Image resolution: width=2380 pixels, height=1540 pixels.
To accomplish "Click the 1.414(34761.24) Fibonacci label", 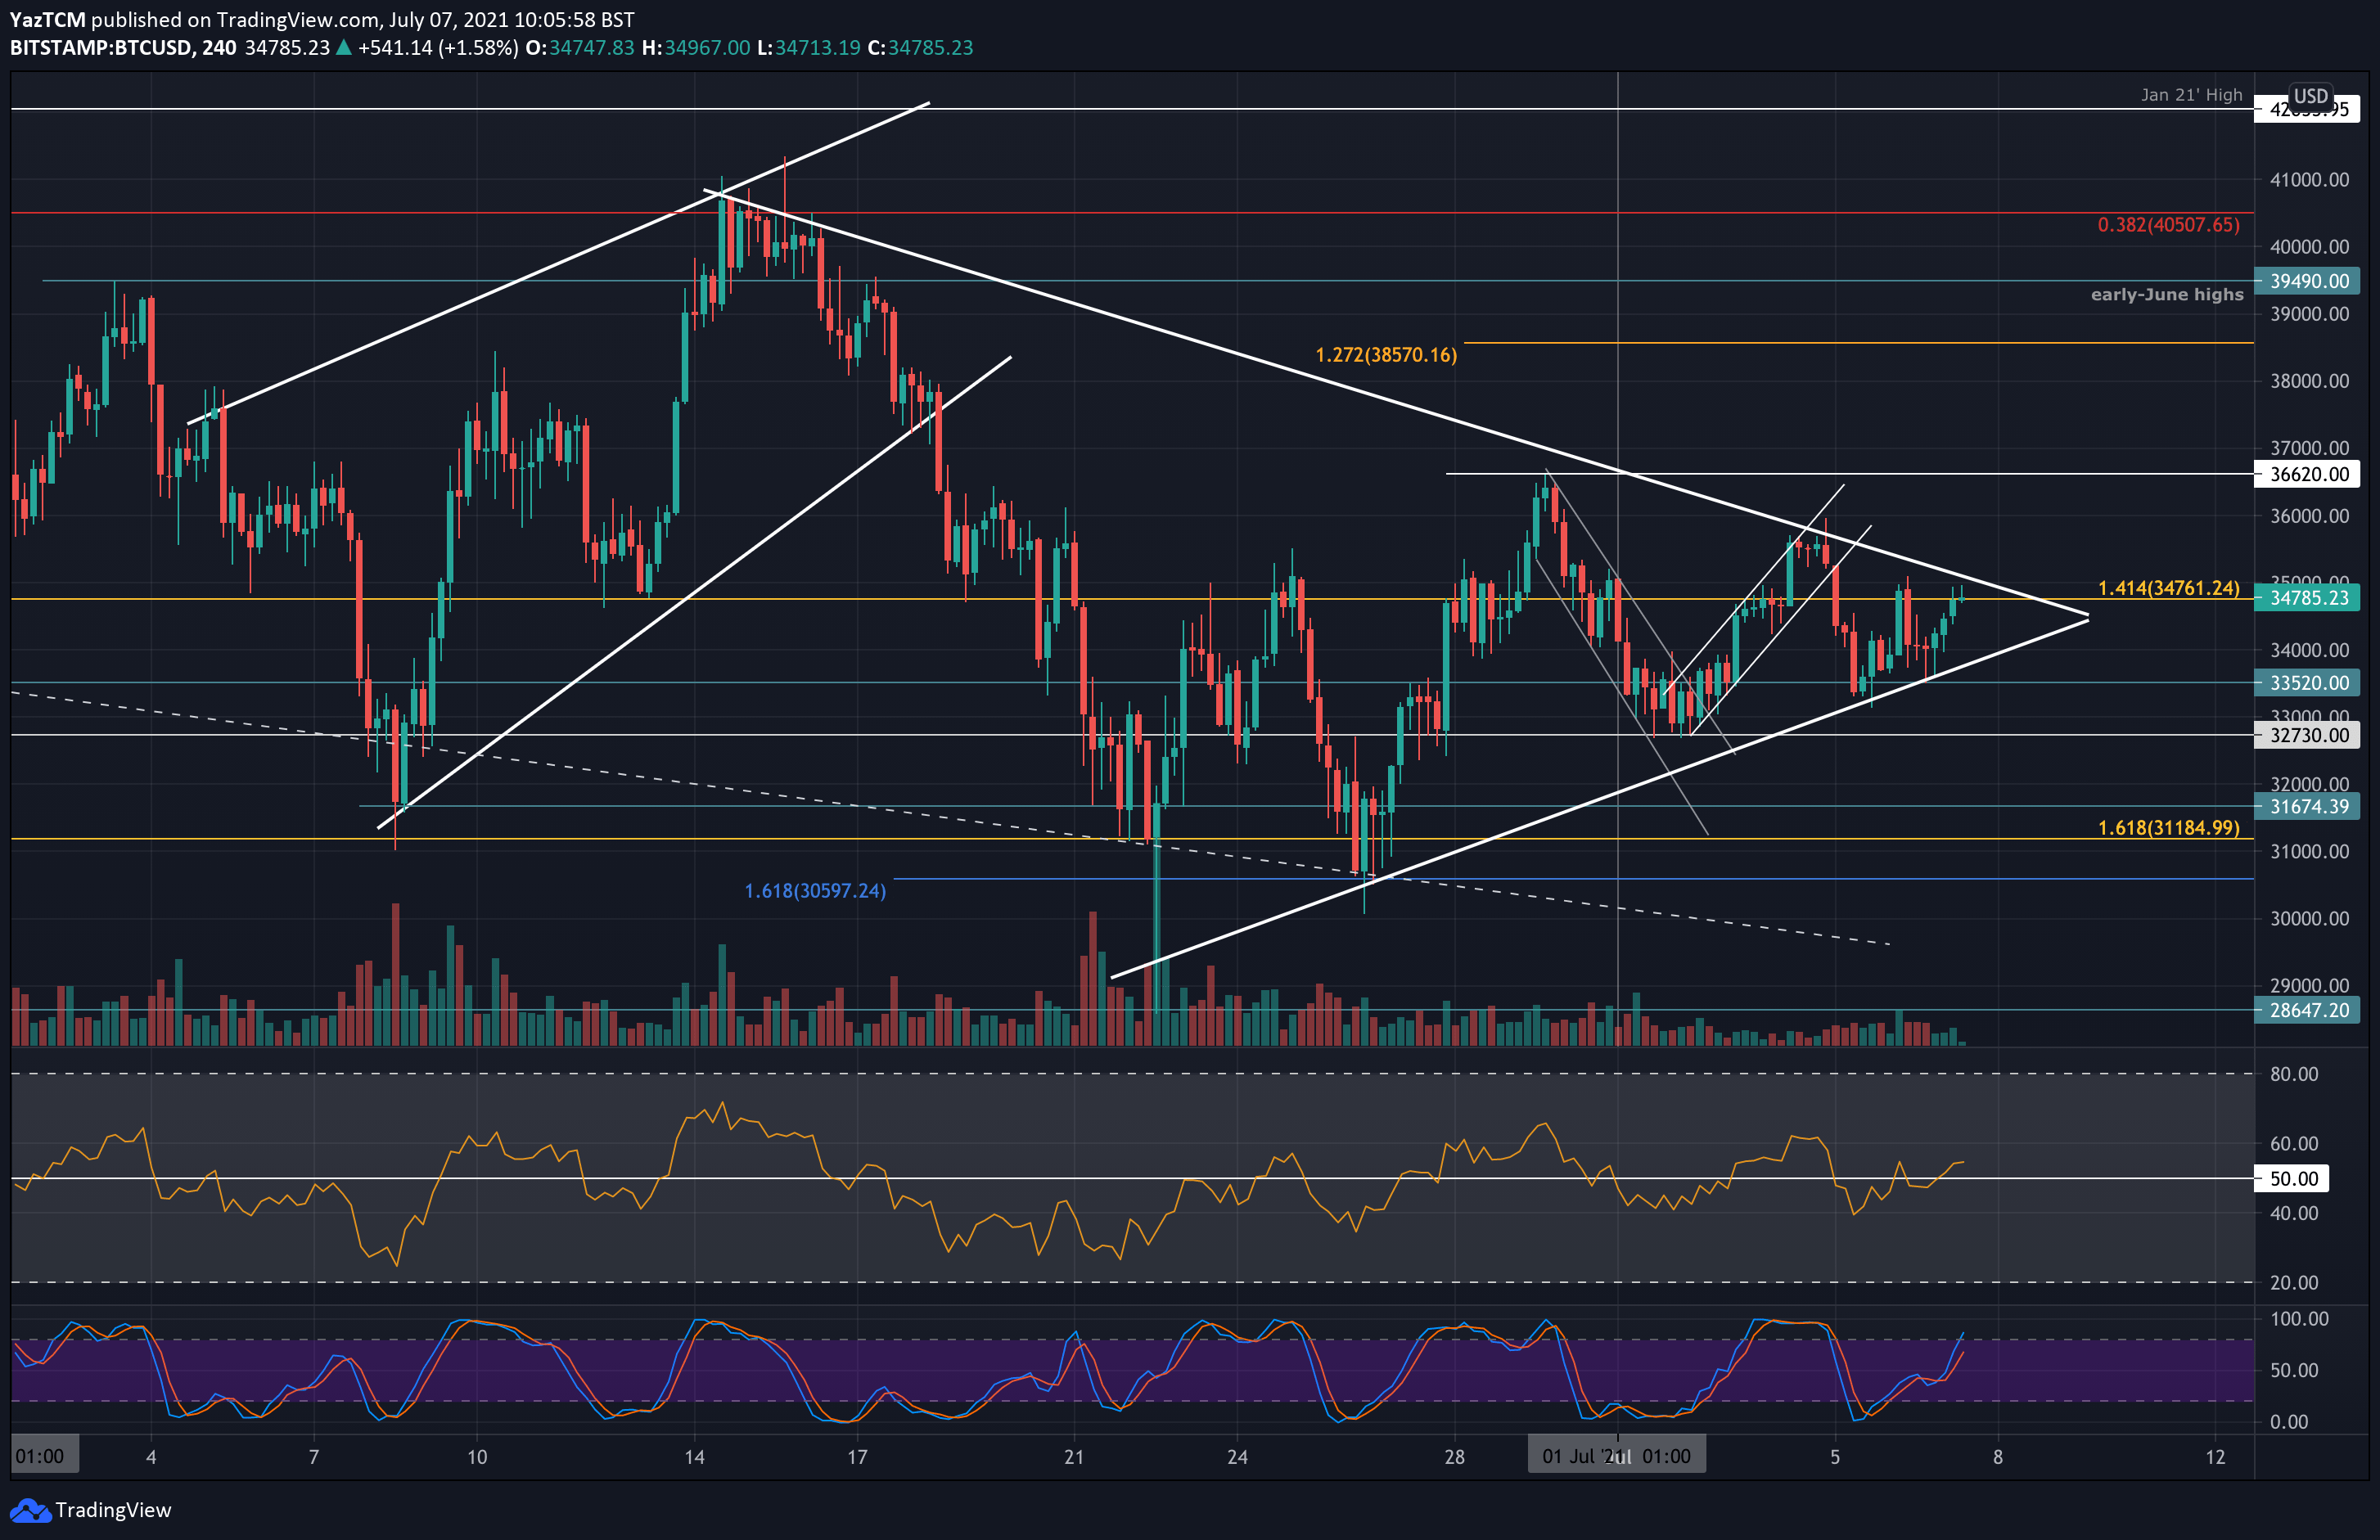I will [2168, 588].
